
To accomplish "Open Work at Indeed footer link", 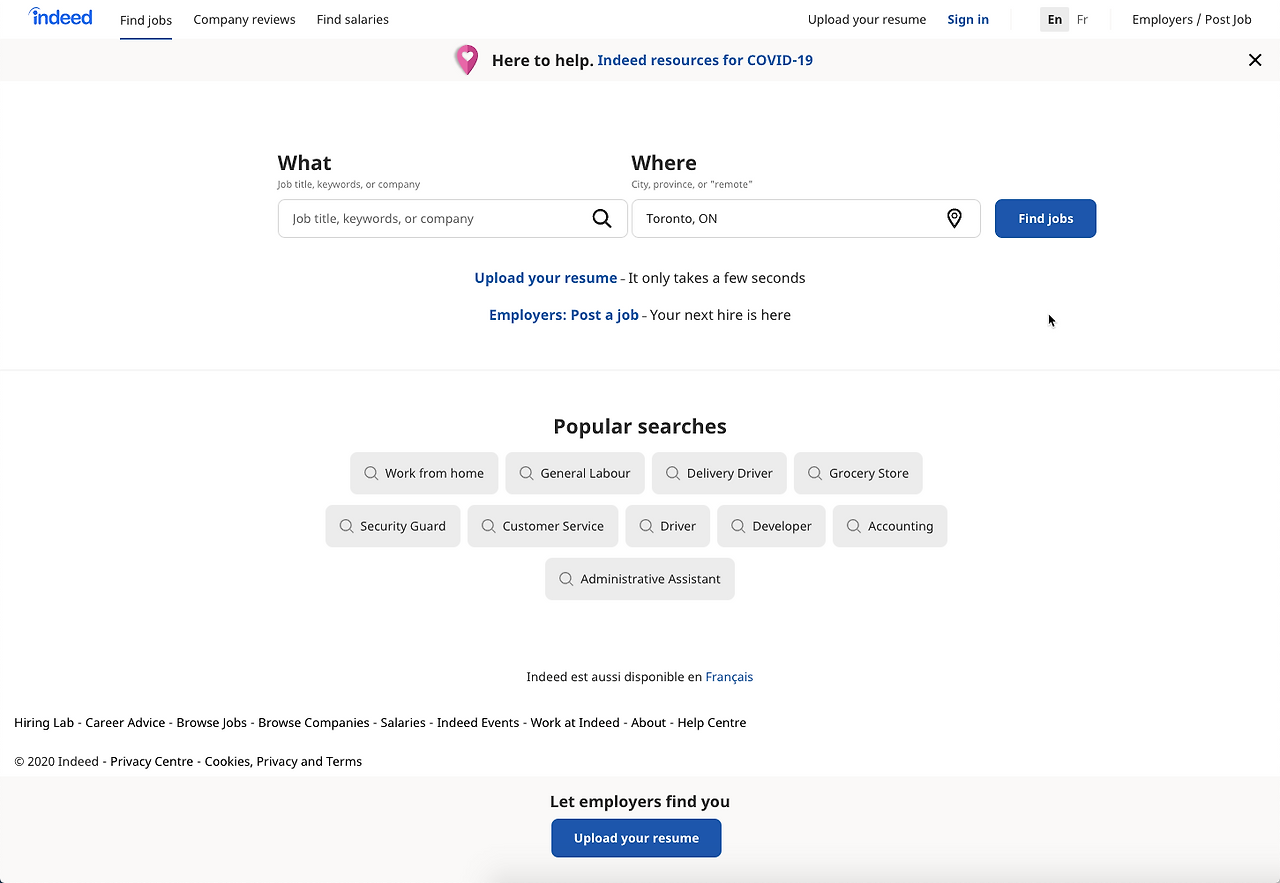I will [x=575, y=723].
